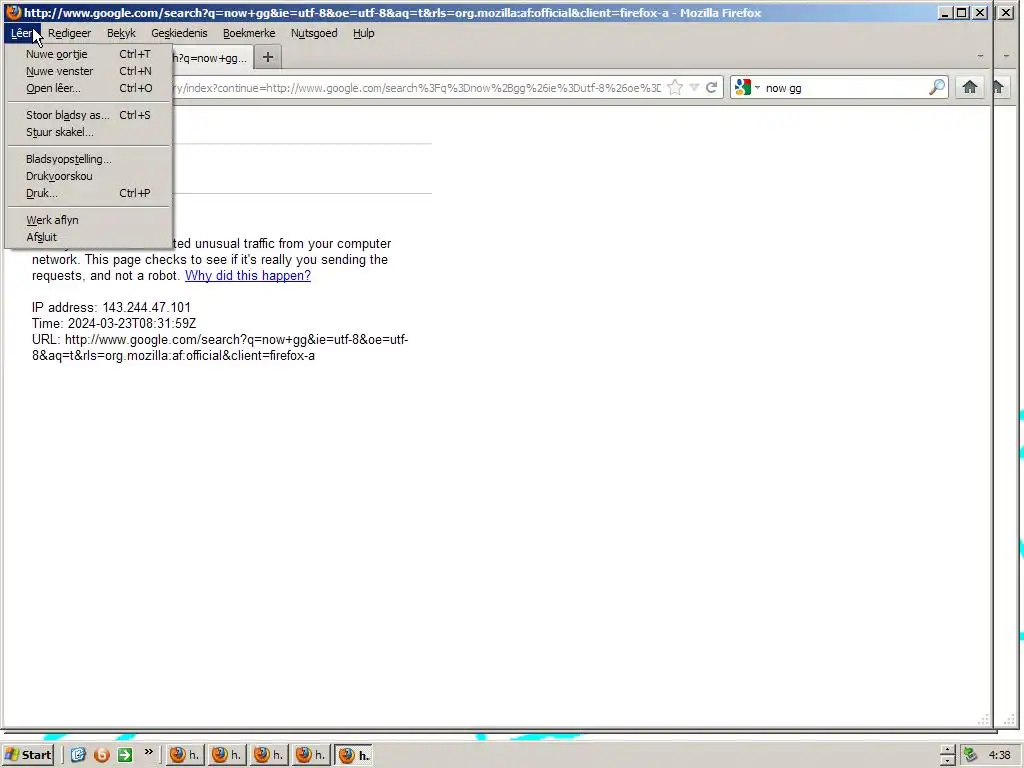Click the orange quick launch icon
The image size is (1024, 768).
[x=101, y=755]
